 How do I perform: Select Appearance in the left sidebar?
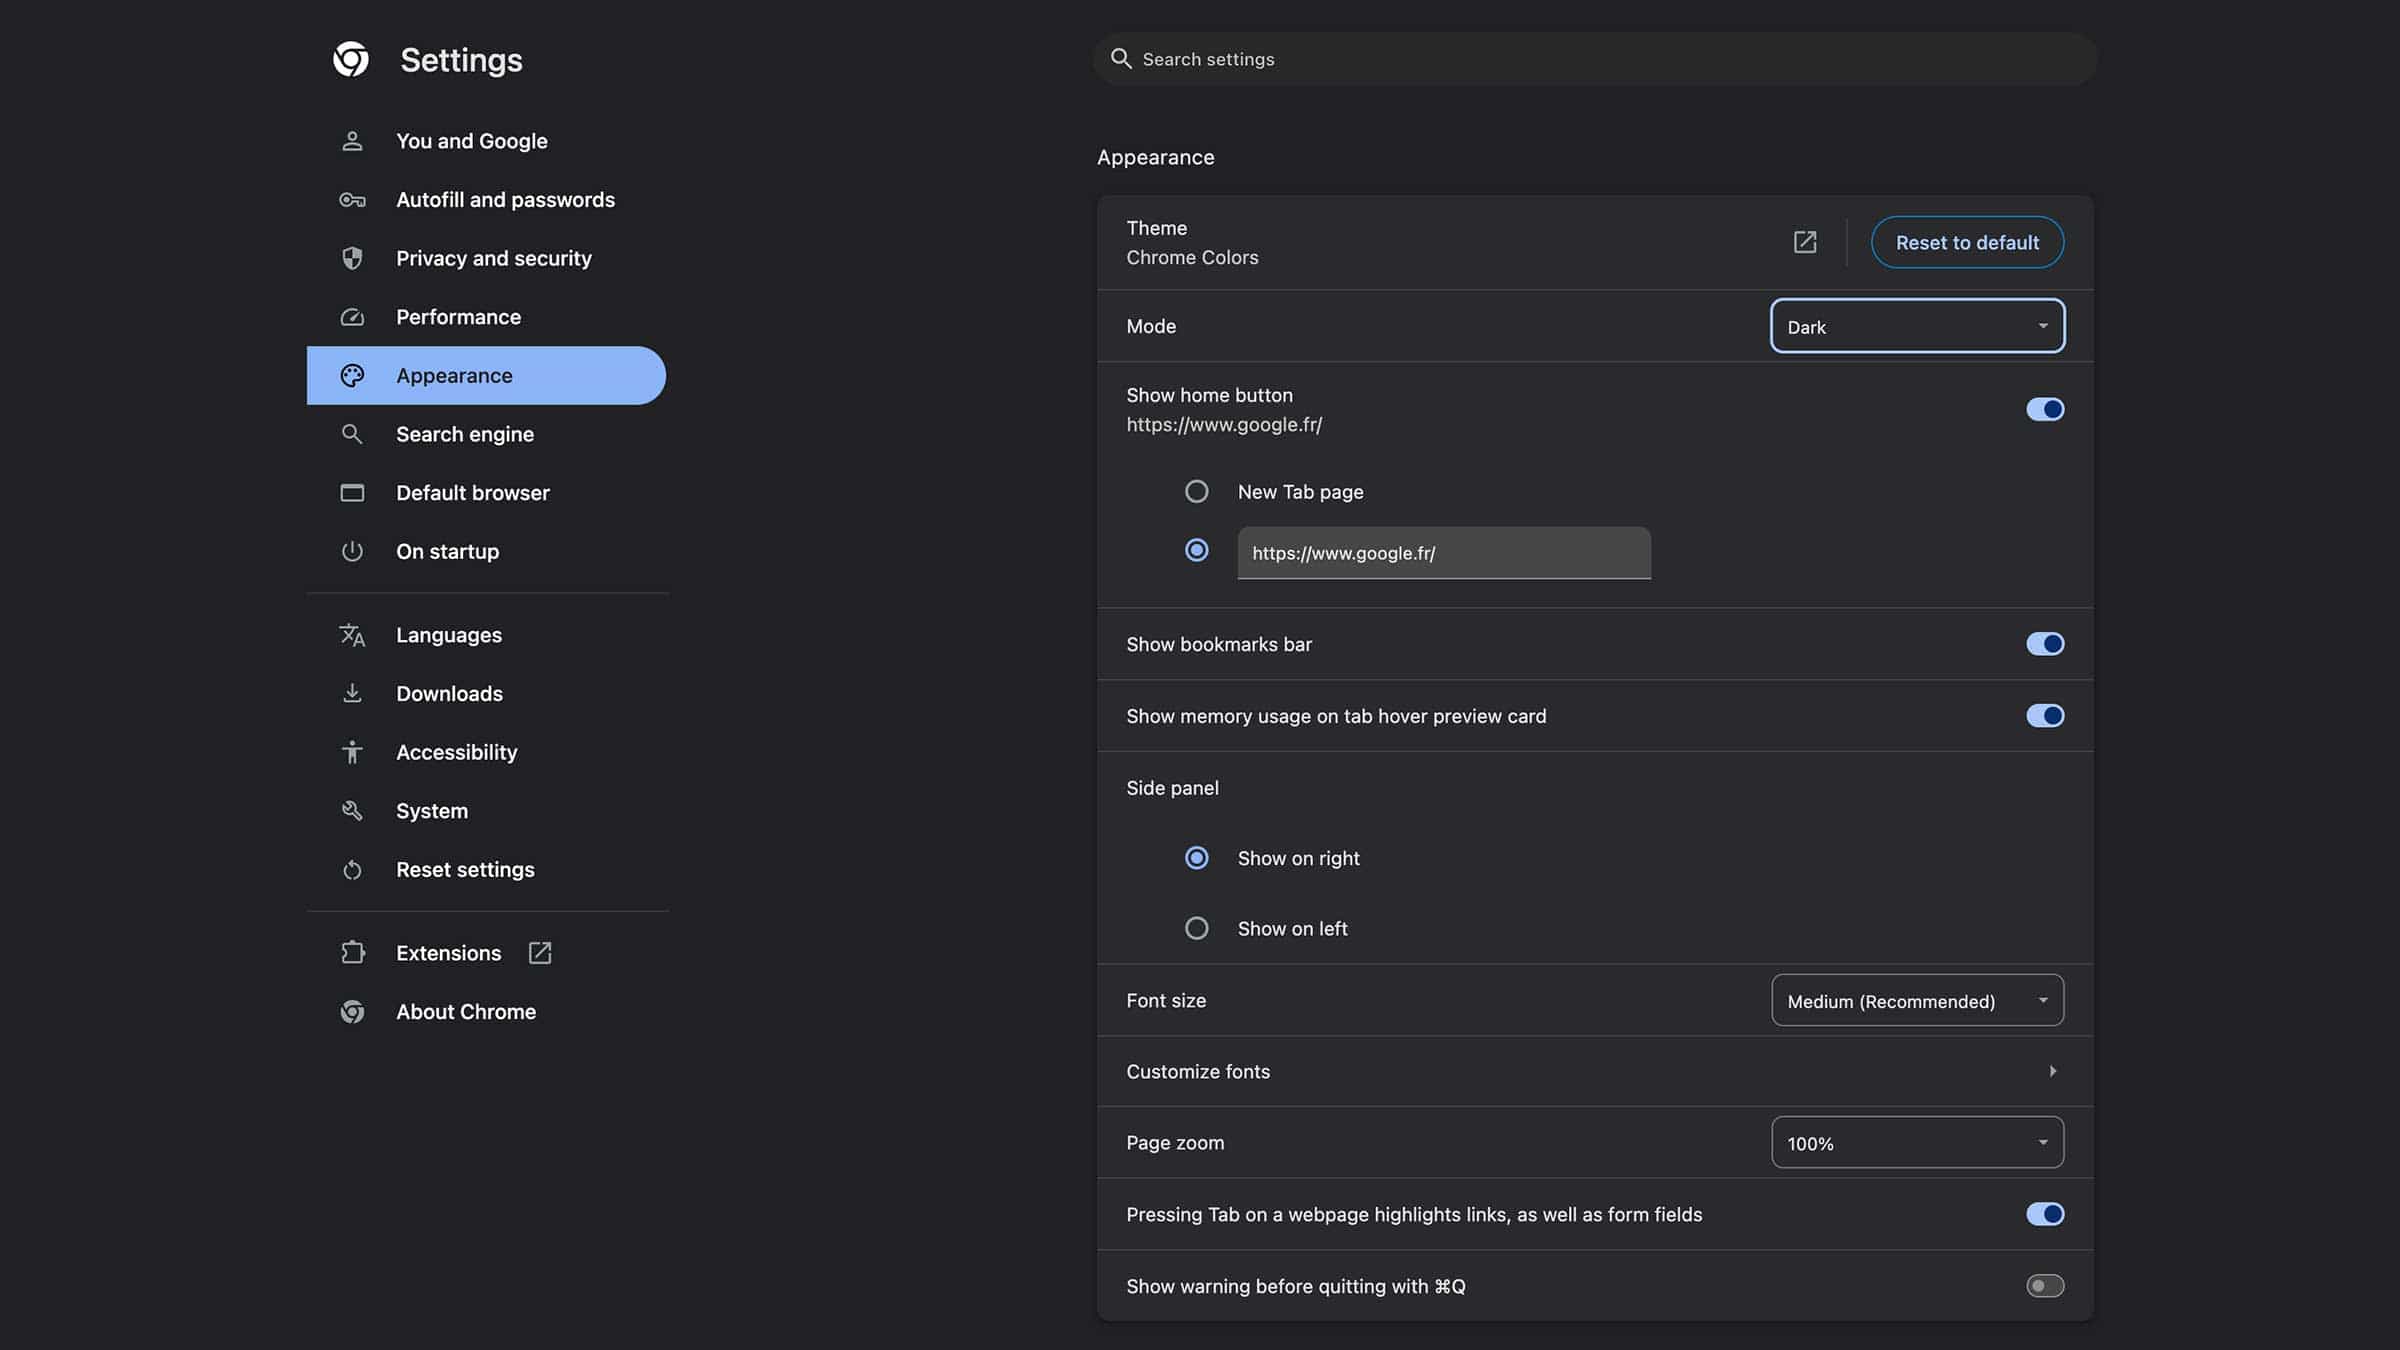pyautogui.click(x=453, y=374)
